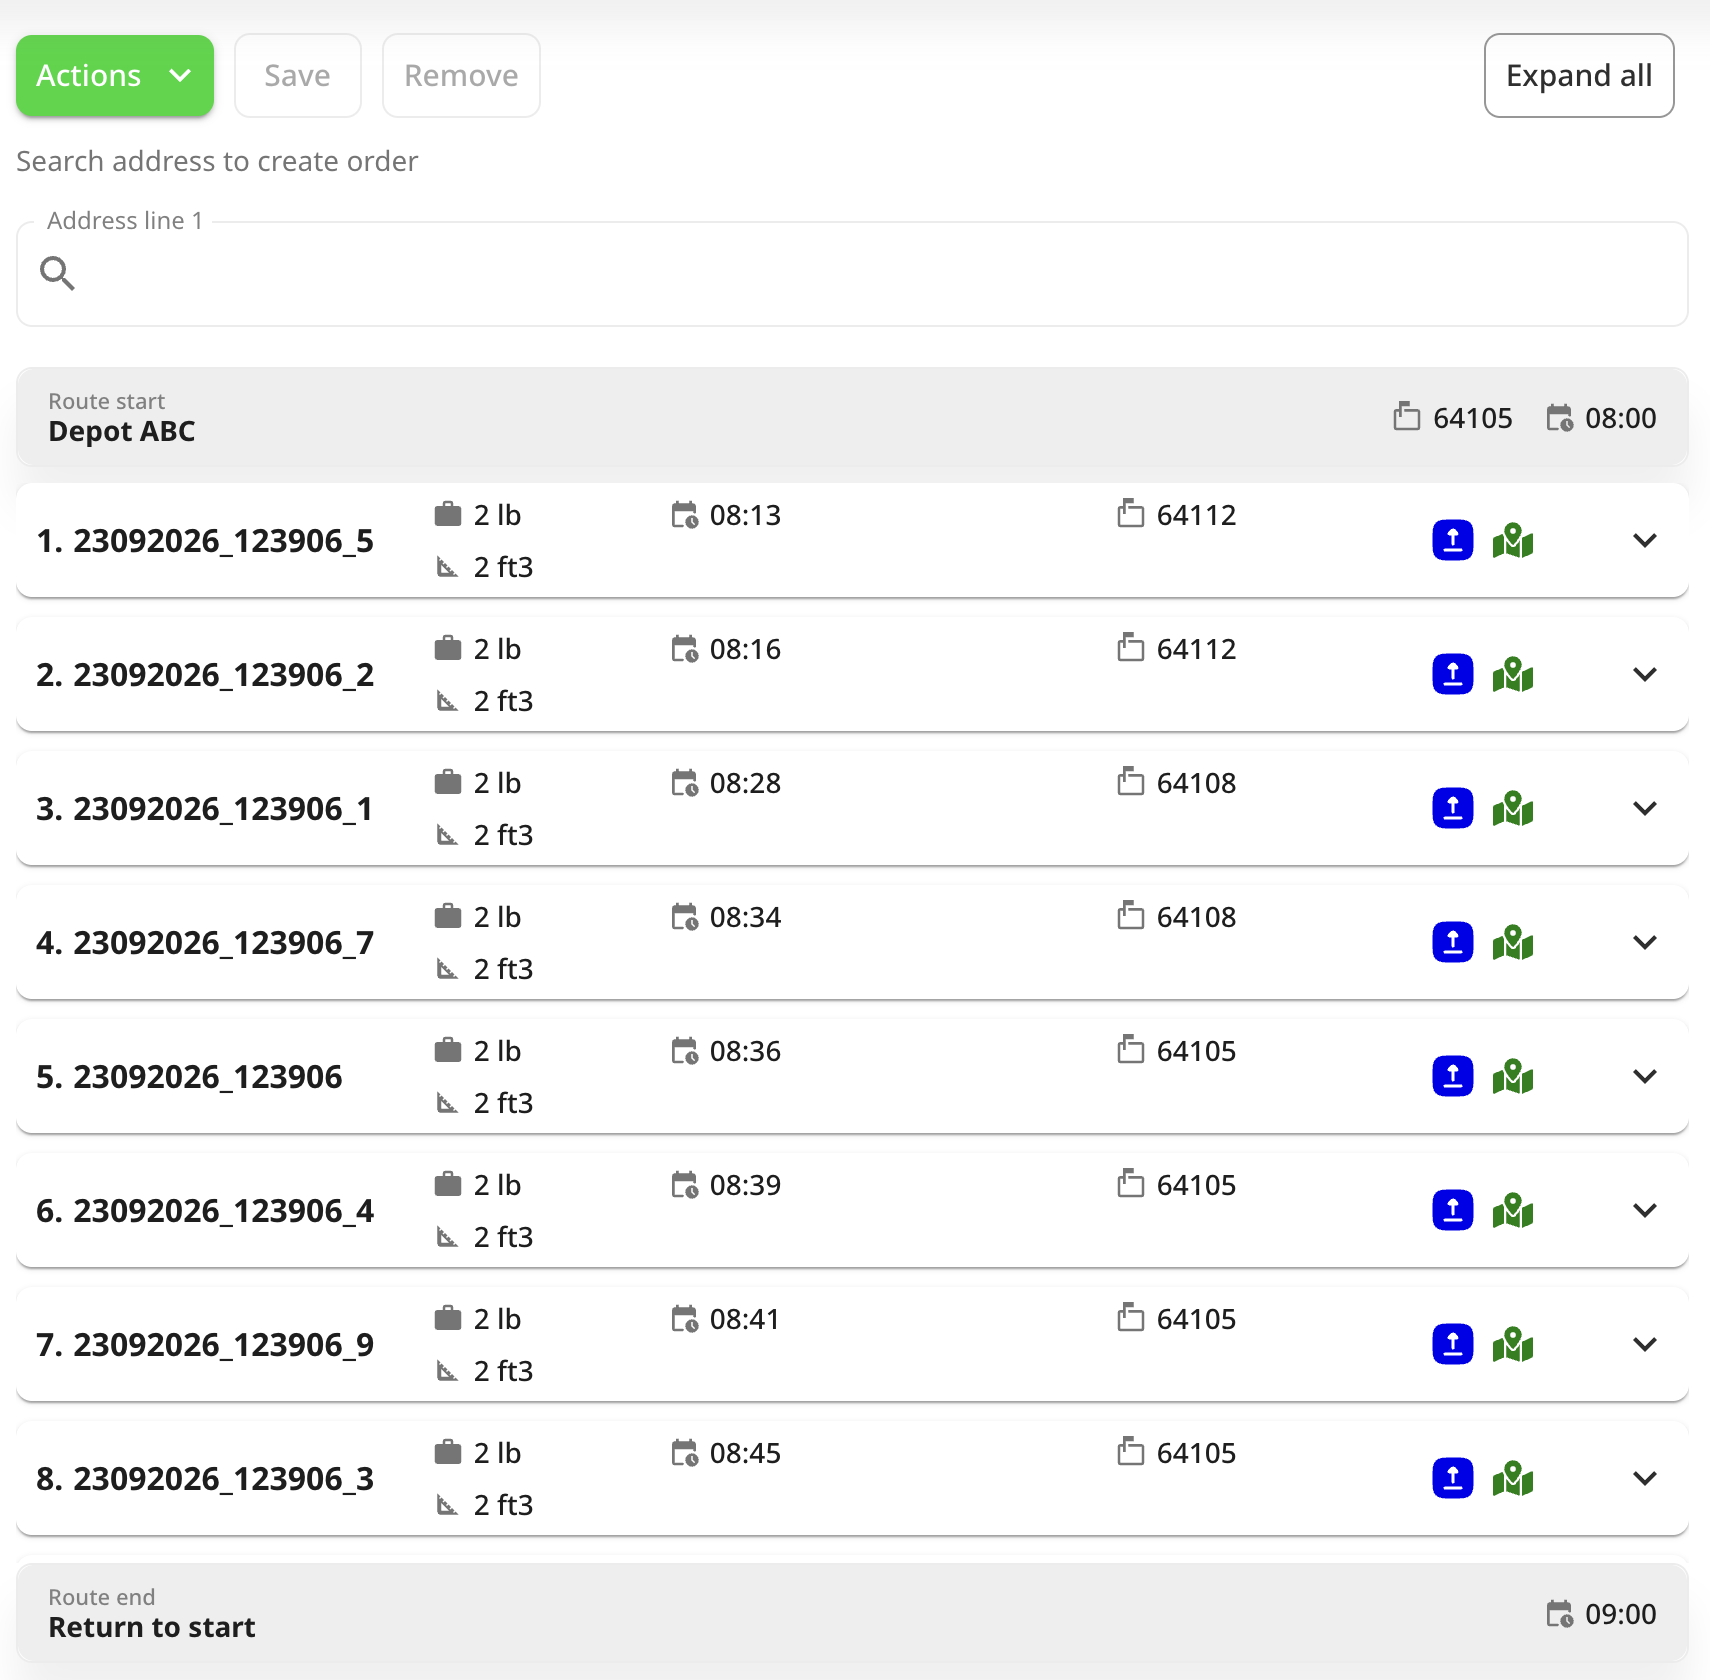Open map icon on row 23092026_123906_4

click(x=1513, y=1211)
